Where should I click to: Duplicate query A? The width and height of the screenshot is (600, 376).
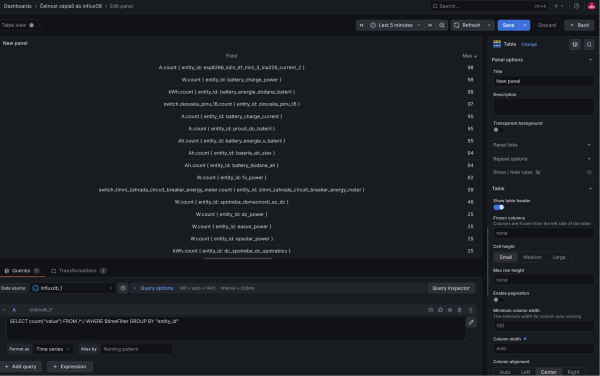click(440, 310)
